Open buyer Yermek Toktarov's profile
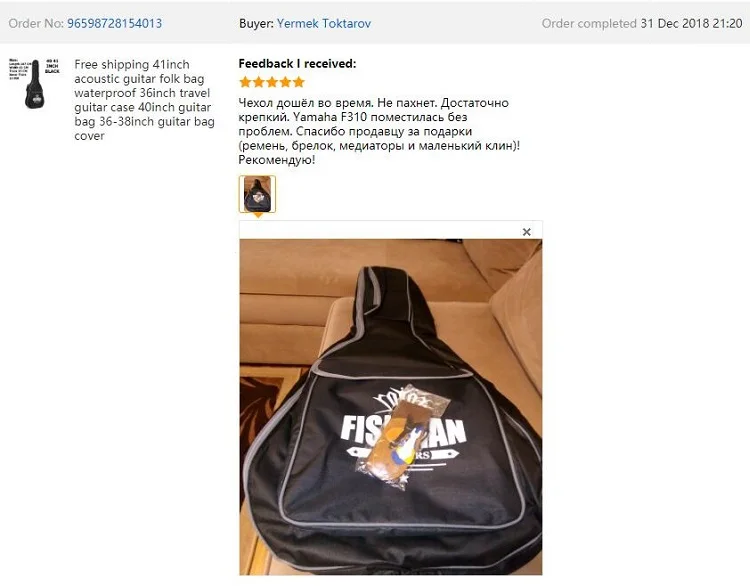The height and width of the screenshot is (586, 750). click(x=324, y=23)
